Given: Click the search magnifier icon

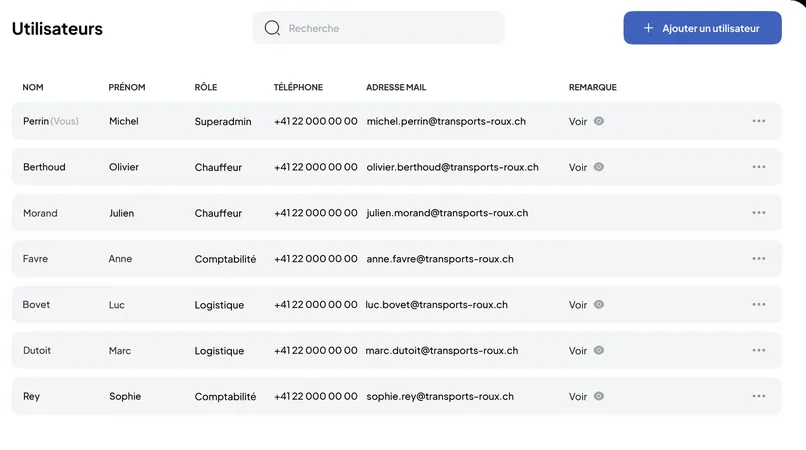Looking at the screenshot, I should coord(272,28).
